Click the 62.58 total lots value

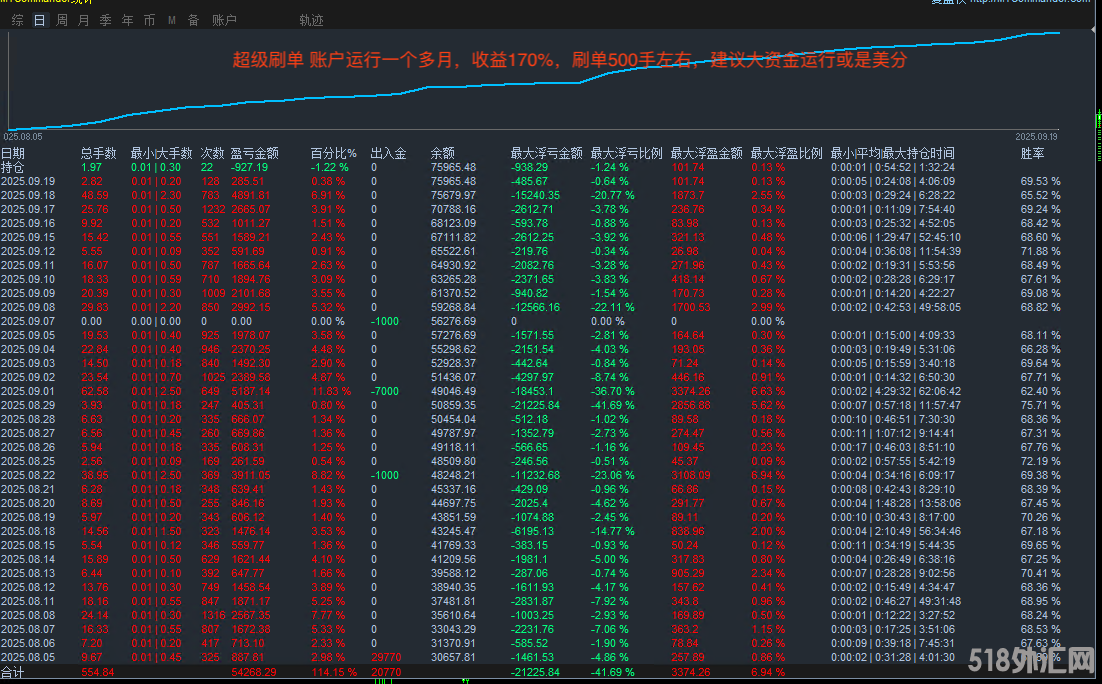pyautogui.click(x=96, y=392)
